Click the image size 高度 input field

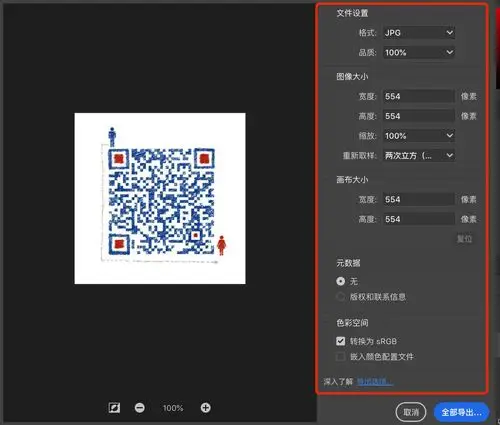click(419, 116)
